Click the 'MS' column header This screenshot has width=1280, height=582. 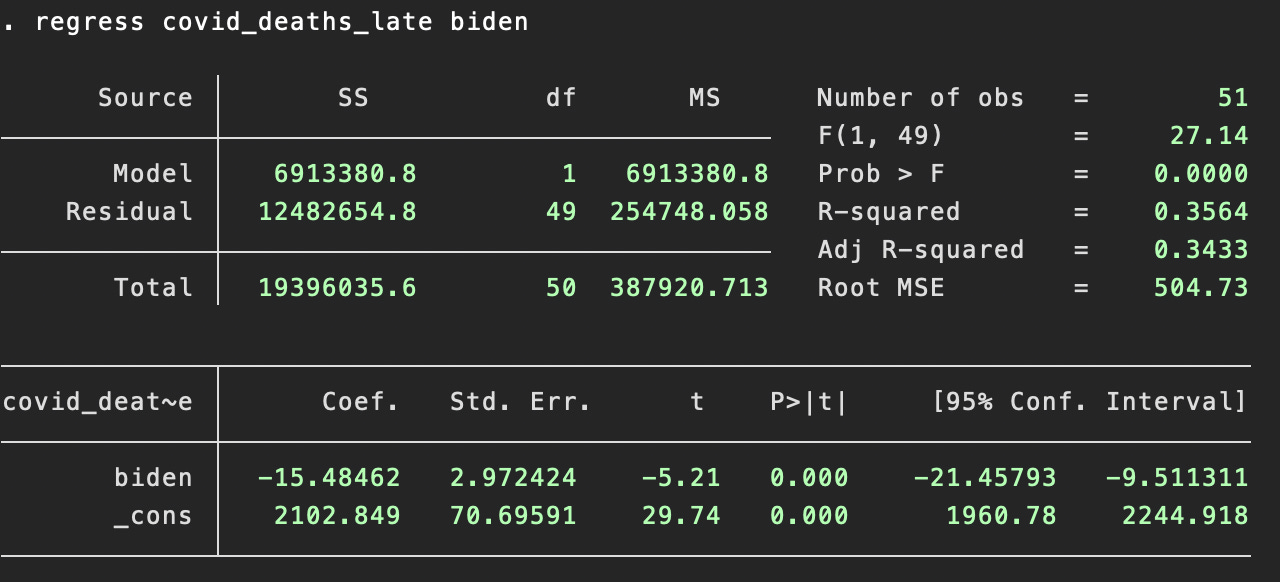(x=705, y=98)
